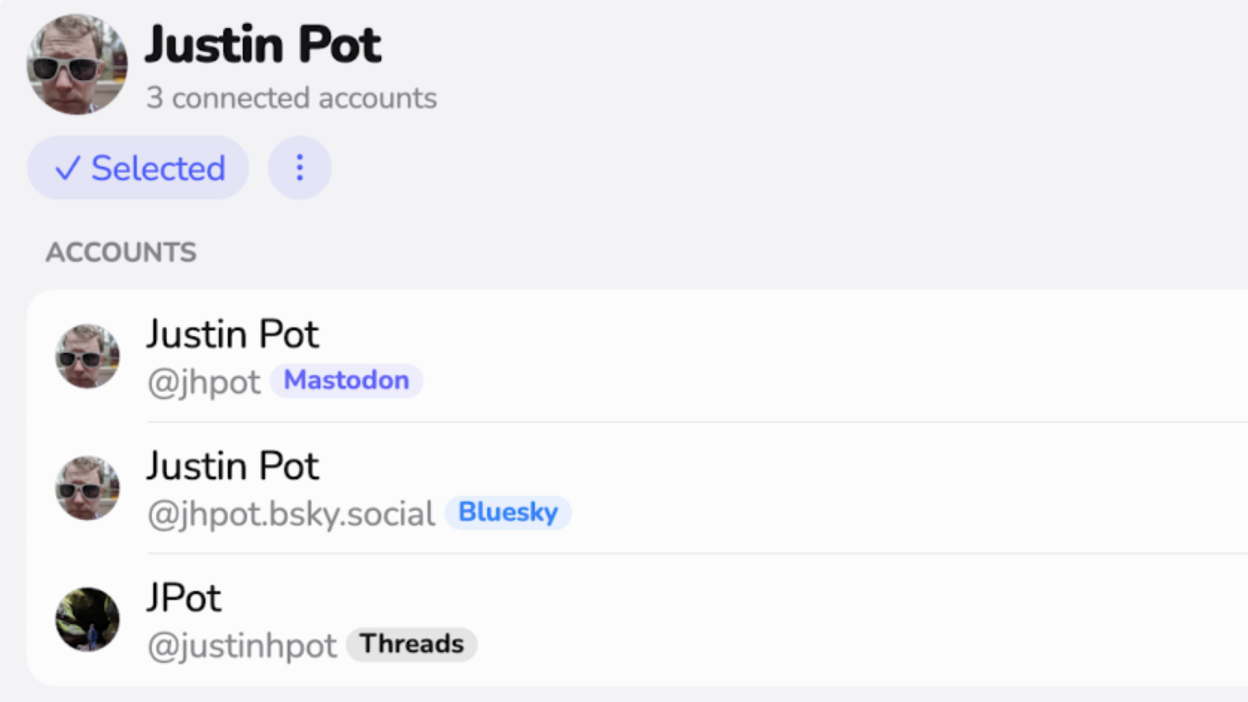The height and width of the screenshot is (702, 1248).
Task: Open the three-dot more options menu
Action: point(299,168)
